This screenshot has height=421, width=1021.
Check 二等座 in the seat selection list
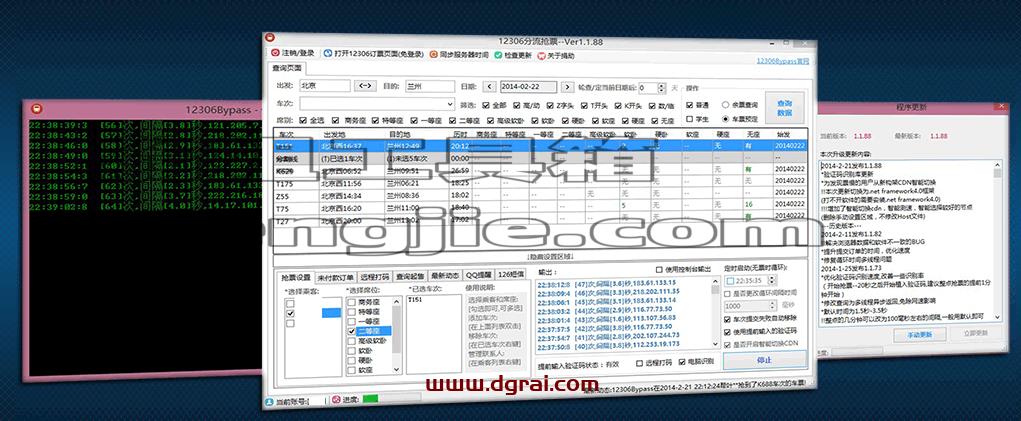pos(352,331)
